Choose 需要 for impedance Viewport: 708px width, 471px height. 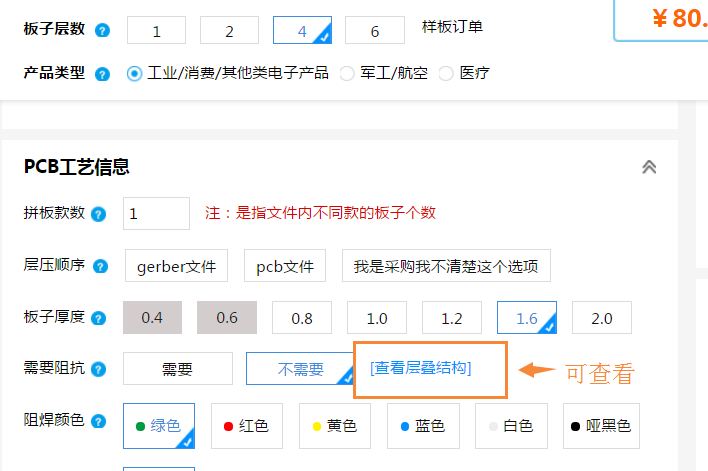point(177,369)
